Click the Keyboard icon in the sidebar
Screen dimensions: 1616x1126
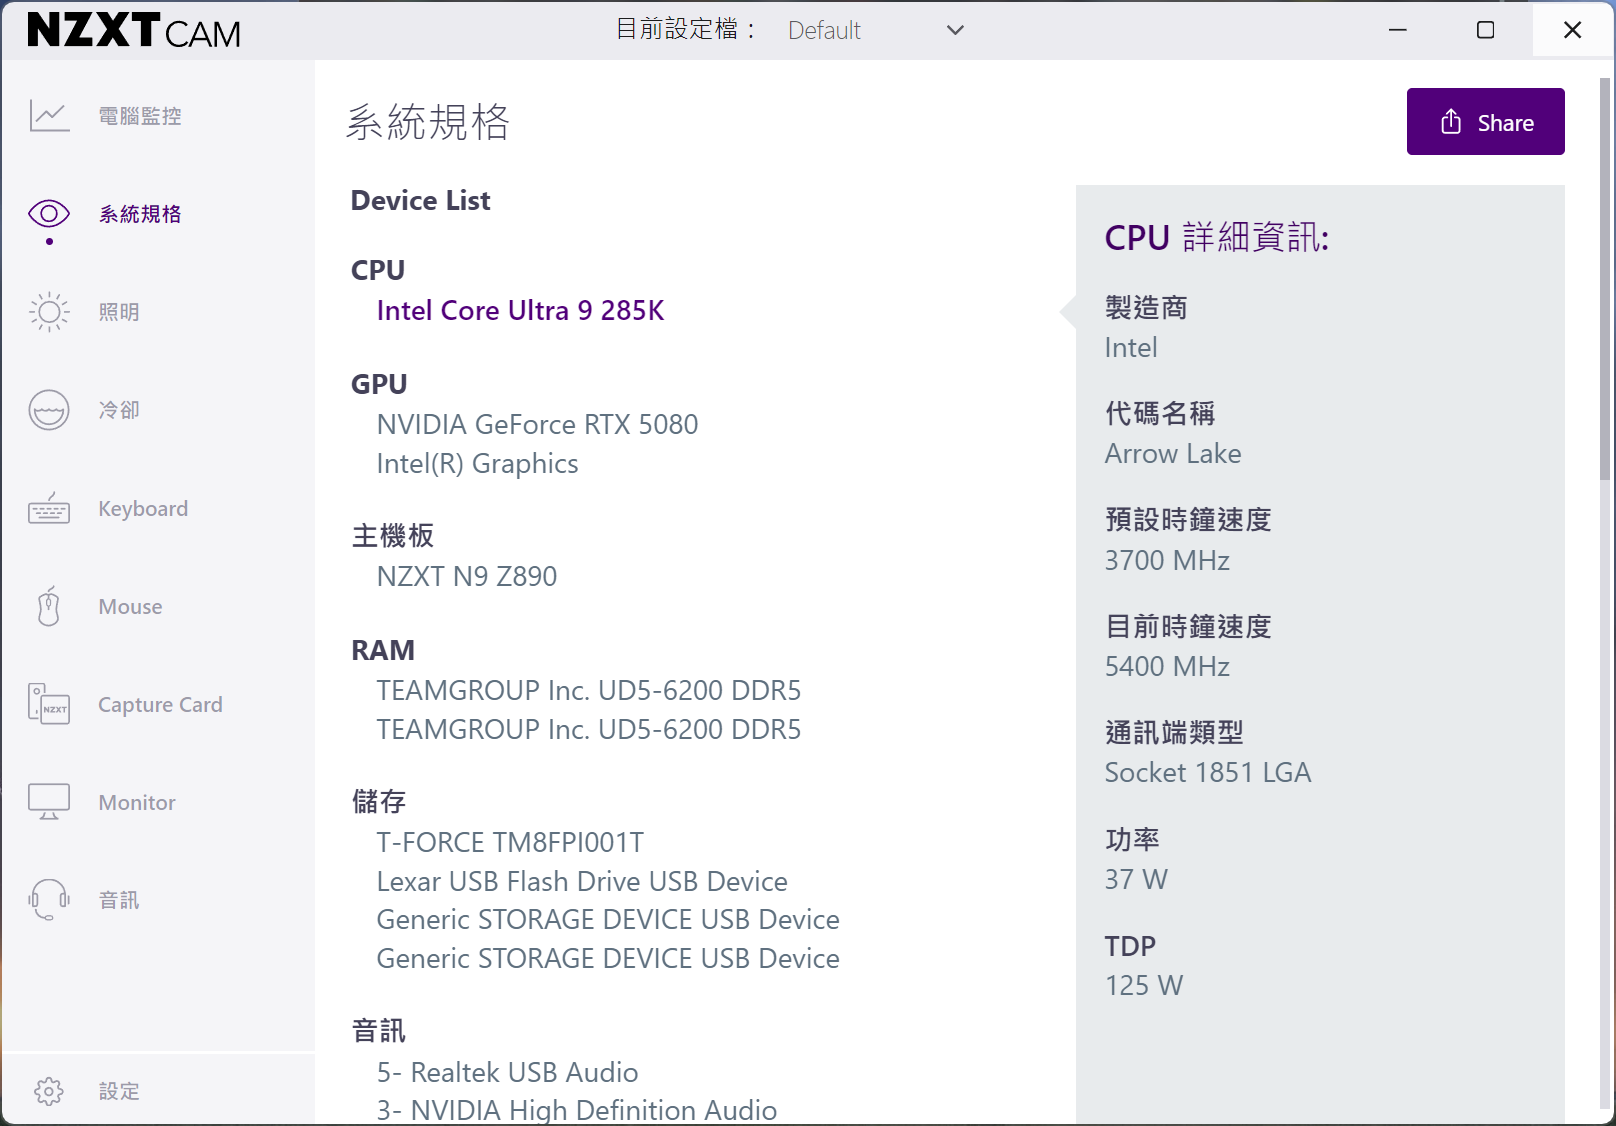click(49, 508)
